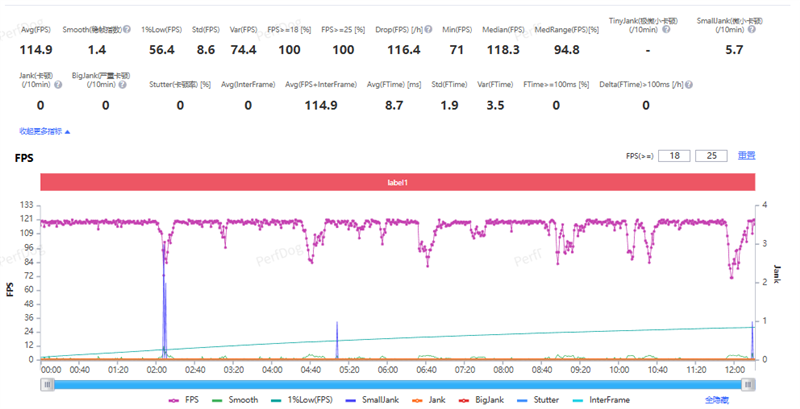
Task: Click 重置 reset link
Action: tap(746, 156)
